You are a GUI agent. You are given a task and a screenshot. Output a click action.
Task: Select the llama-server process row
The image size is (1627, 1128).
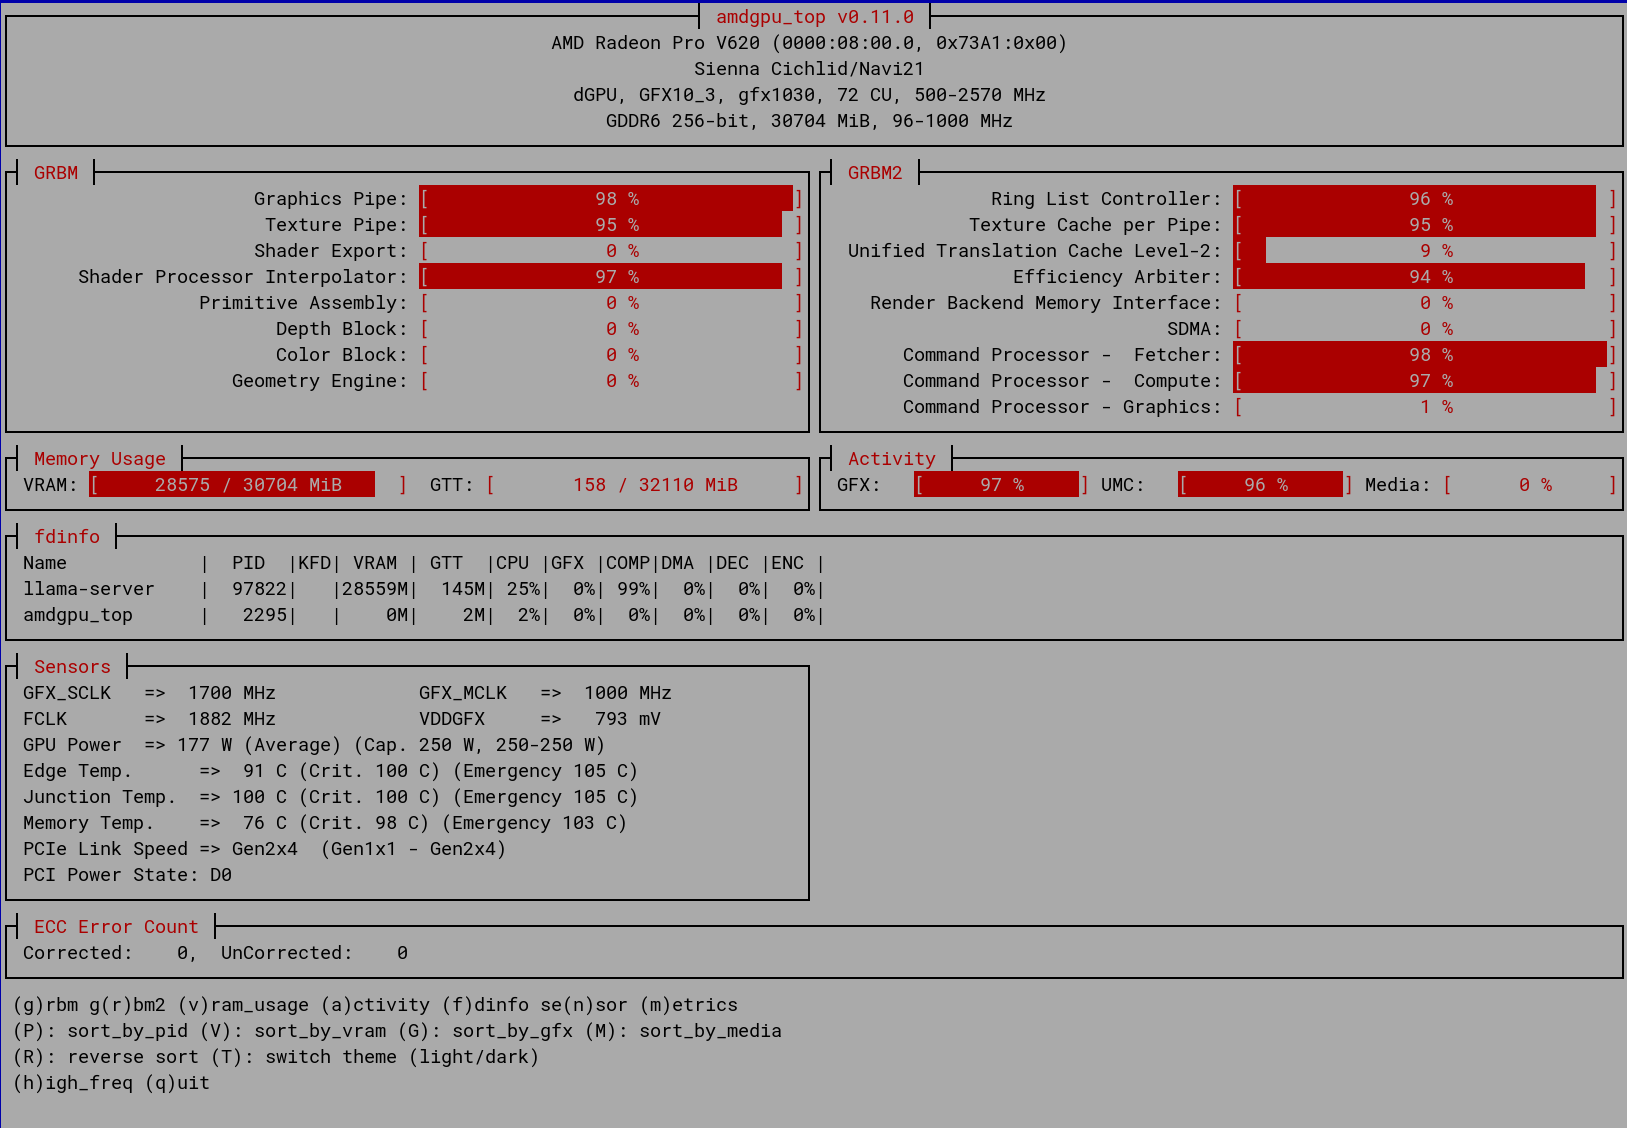tap(89, 589)
